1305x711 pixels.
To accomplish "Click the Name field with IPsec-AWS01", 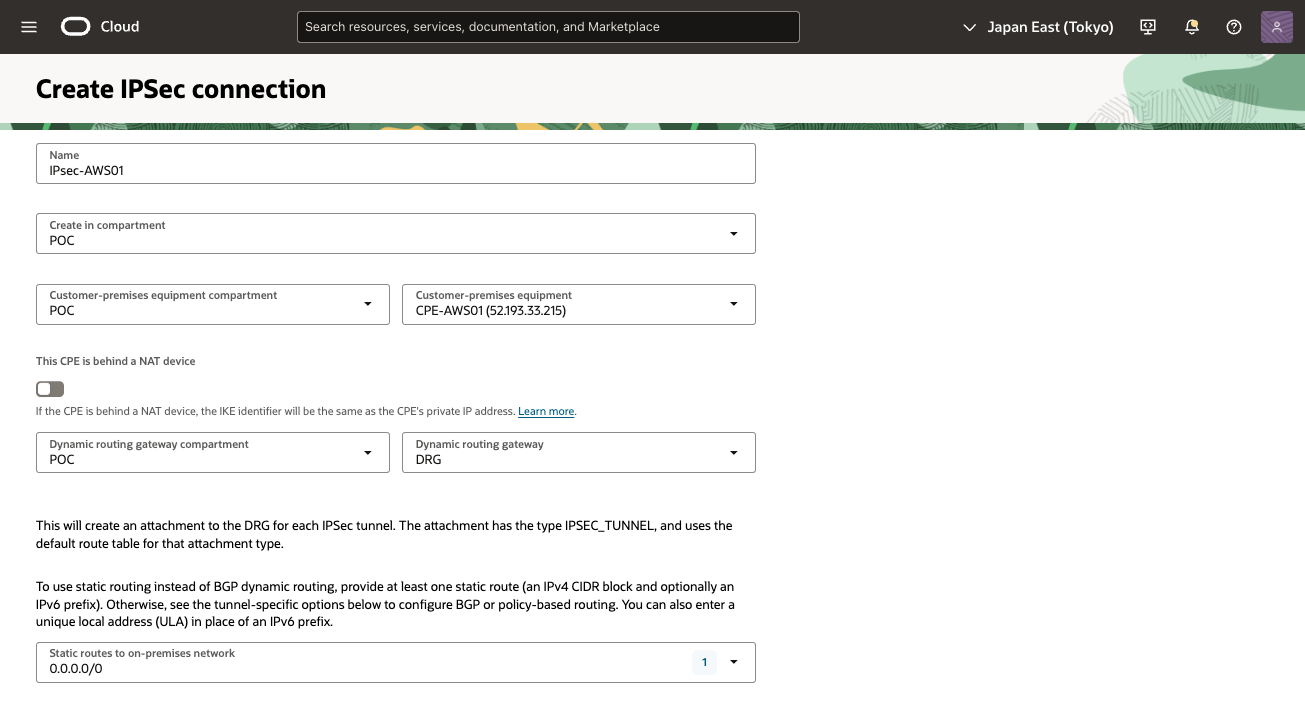I will (396, 164).
